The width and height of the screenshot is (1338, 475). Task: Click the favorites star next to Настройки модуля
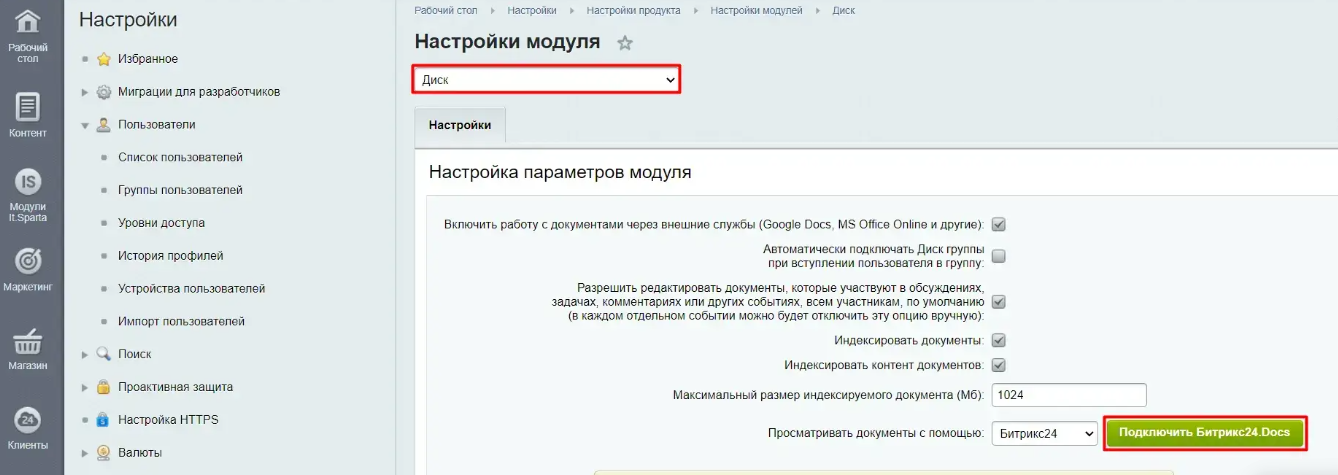[625, 43]
